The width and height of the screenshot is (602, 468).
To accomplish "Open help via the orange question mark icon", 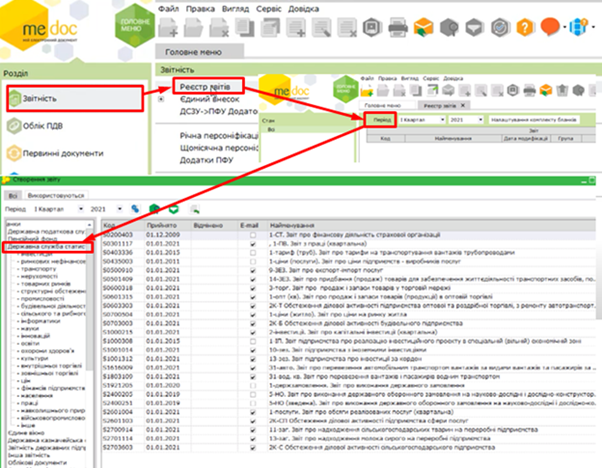I will 525,28.
